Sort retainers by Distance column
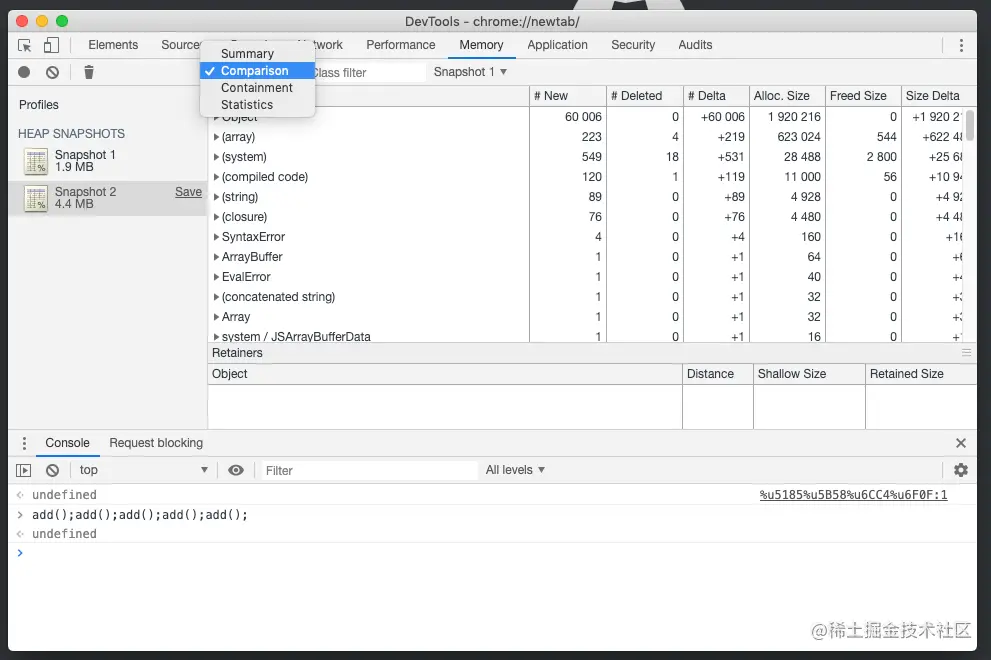This screenshot has width=991, height=660. click(x=717, y=374)
